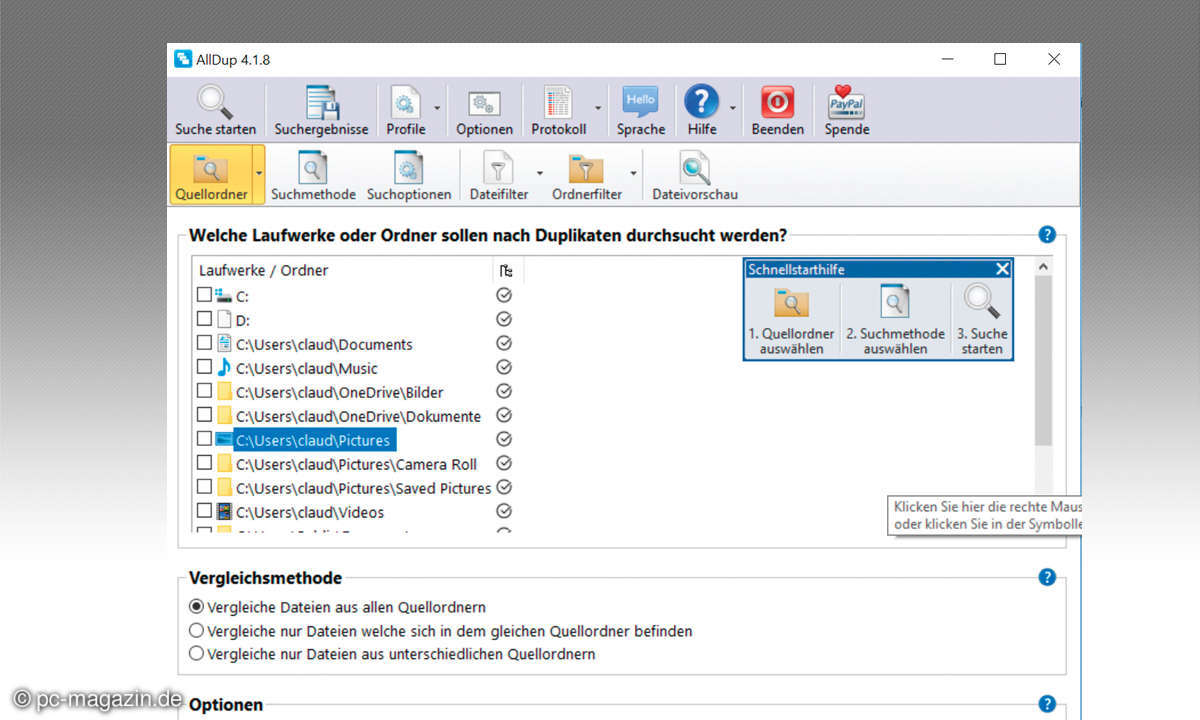The image size is (1200, 720).
Task: Maximize the AllDup window
Action: click(1000, 59)
